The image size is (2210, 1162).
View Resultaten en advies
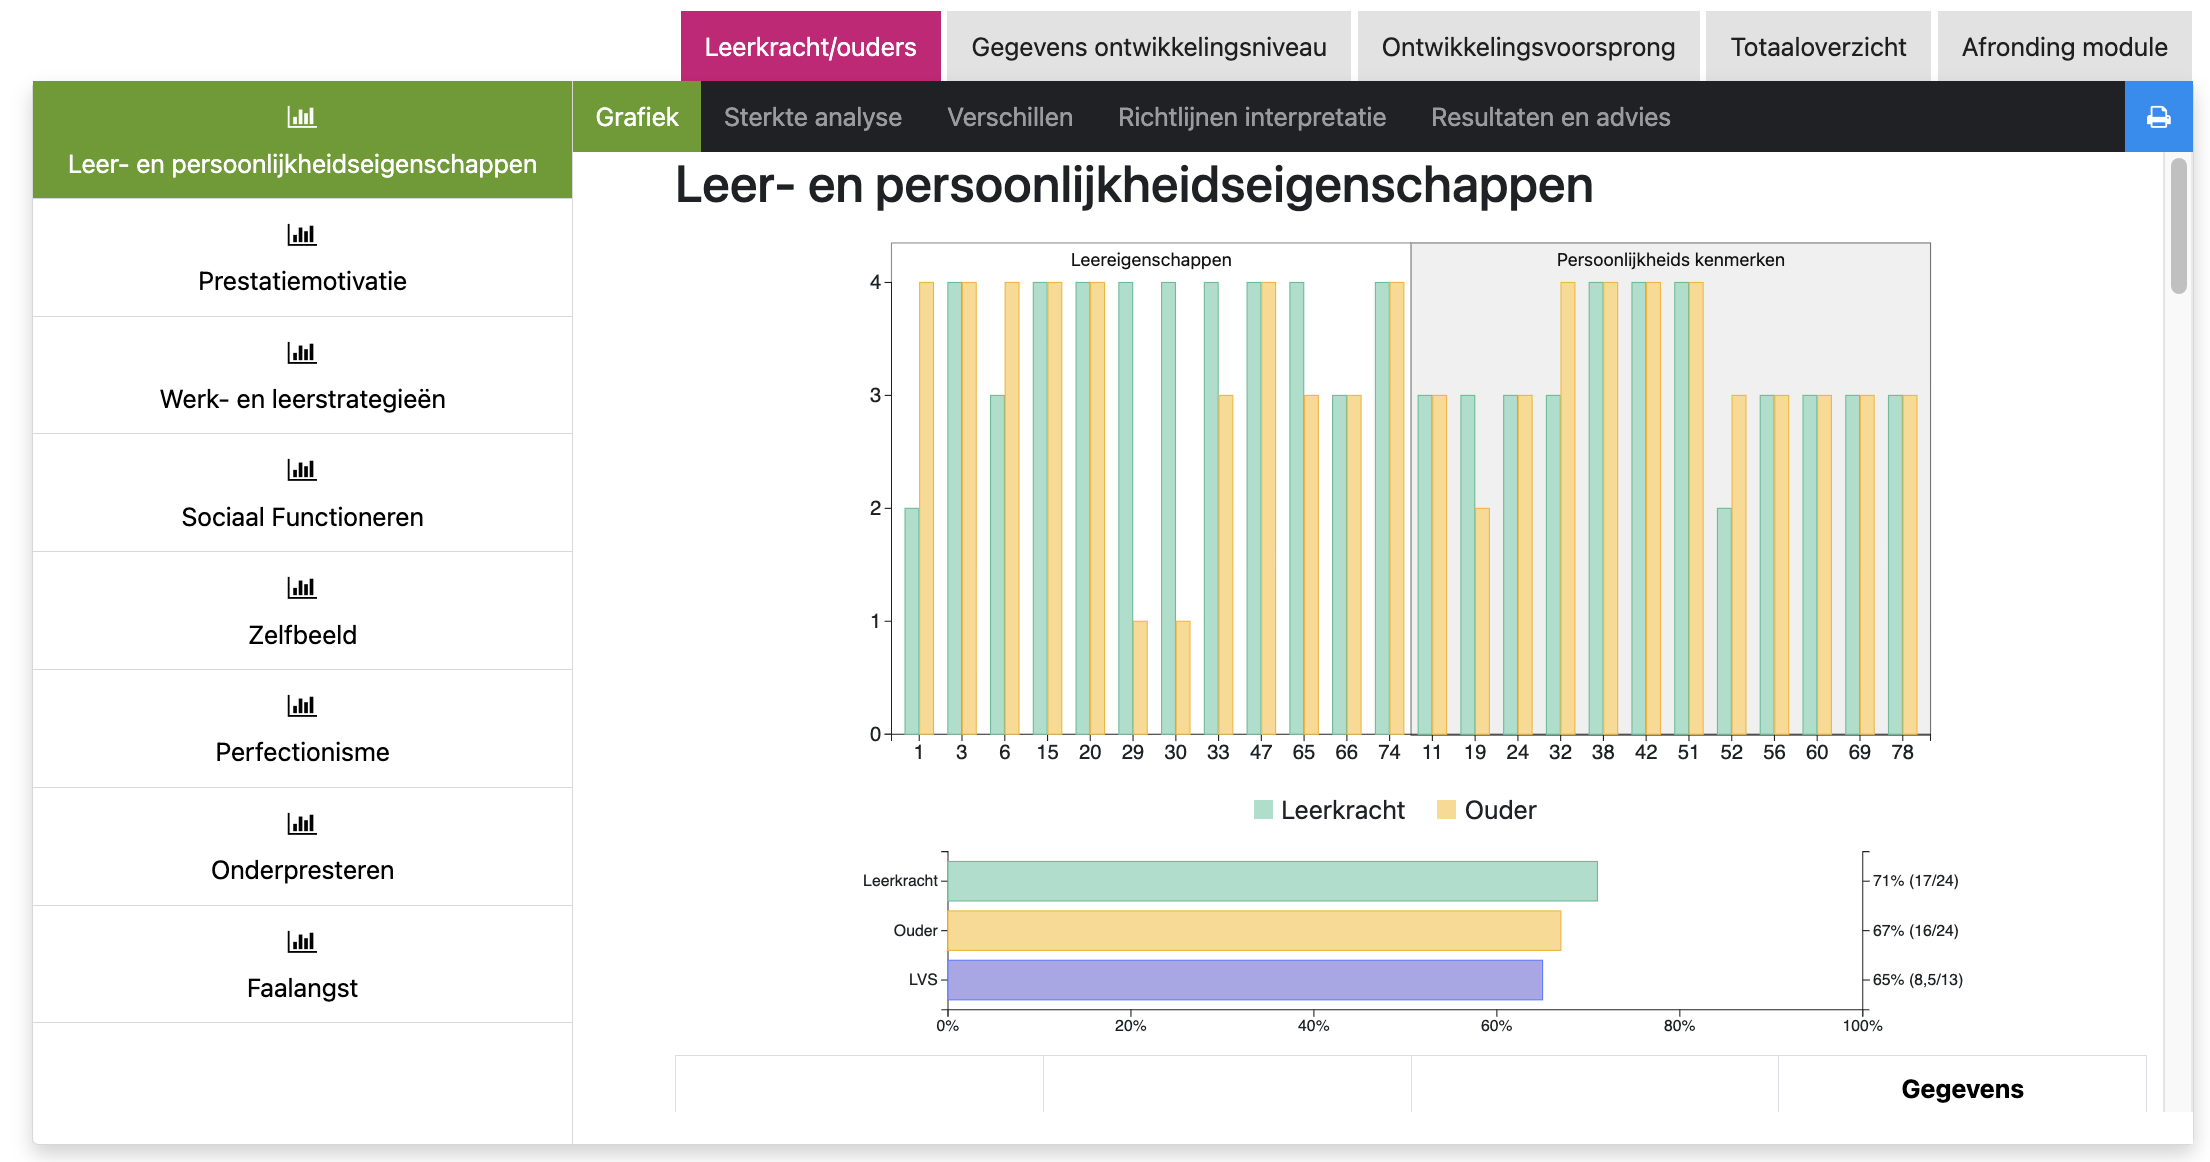[x=1551, y=117]
